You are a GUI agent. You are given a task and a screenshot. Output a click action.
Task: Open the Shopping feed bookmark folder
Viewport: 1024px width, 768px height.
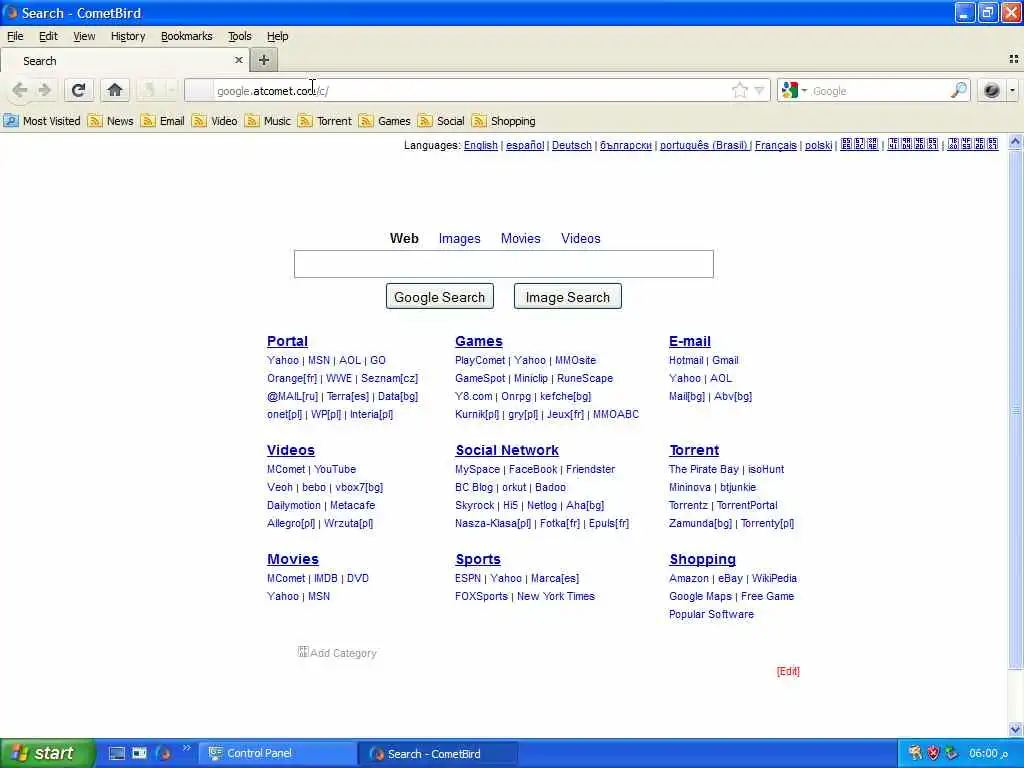click(x=504, y=121)
